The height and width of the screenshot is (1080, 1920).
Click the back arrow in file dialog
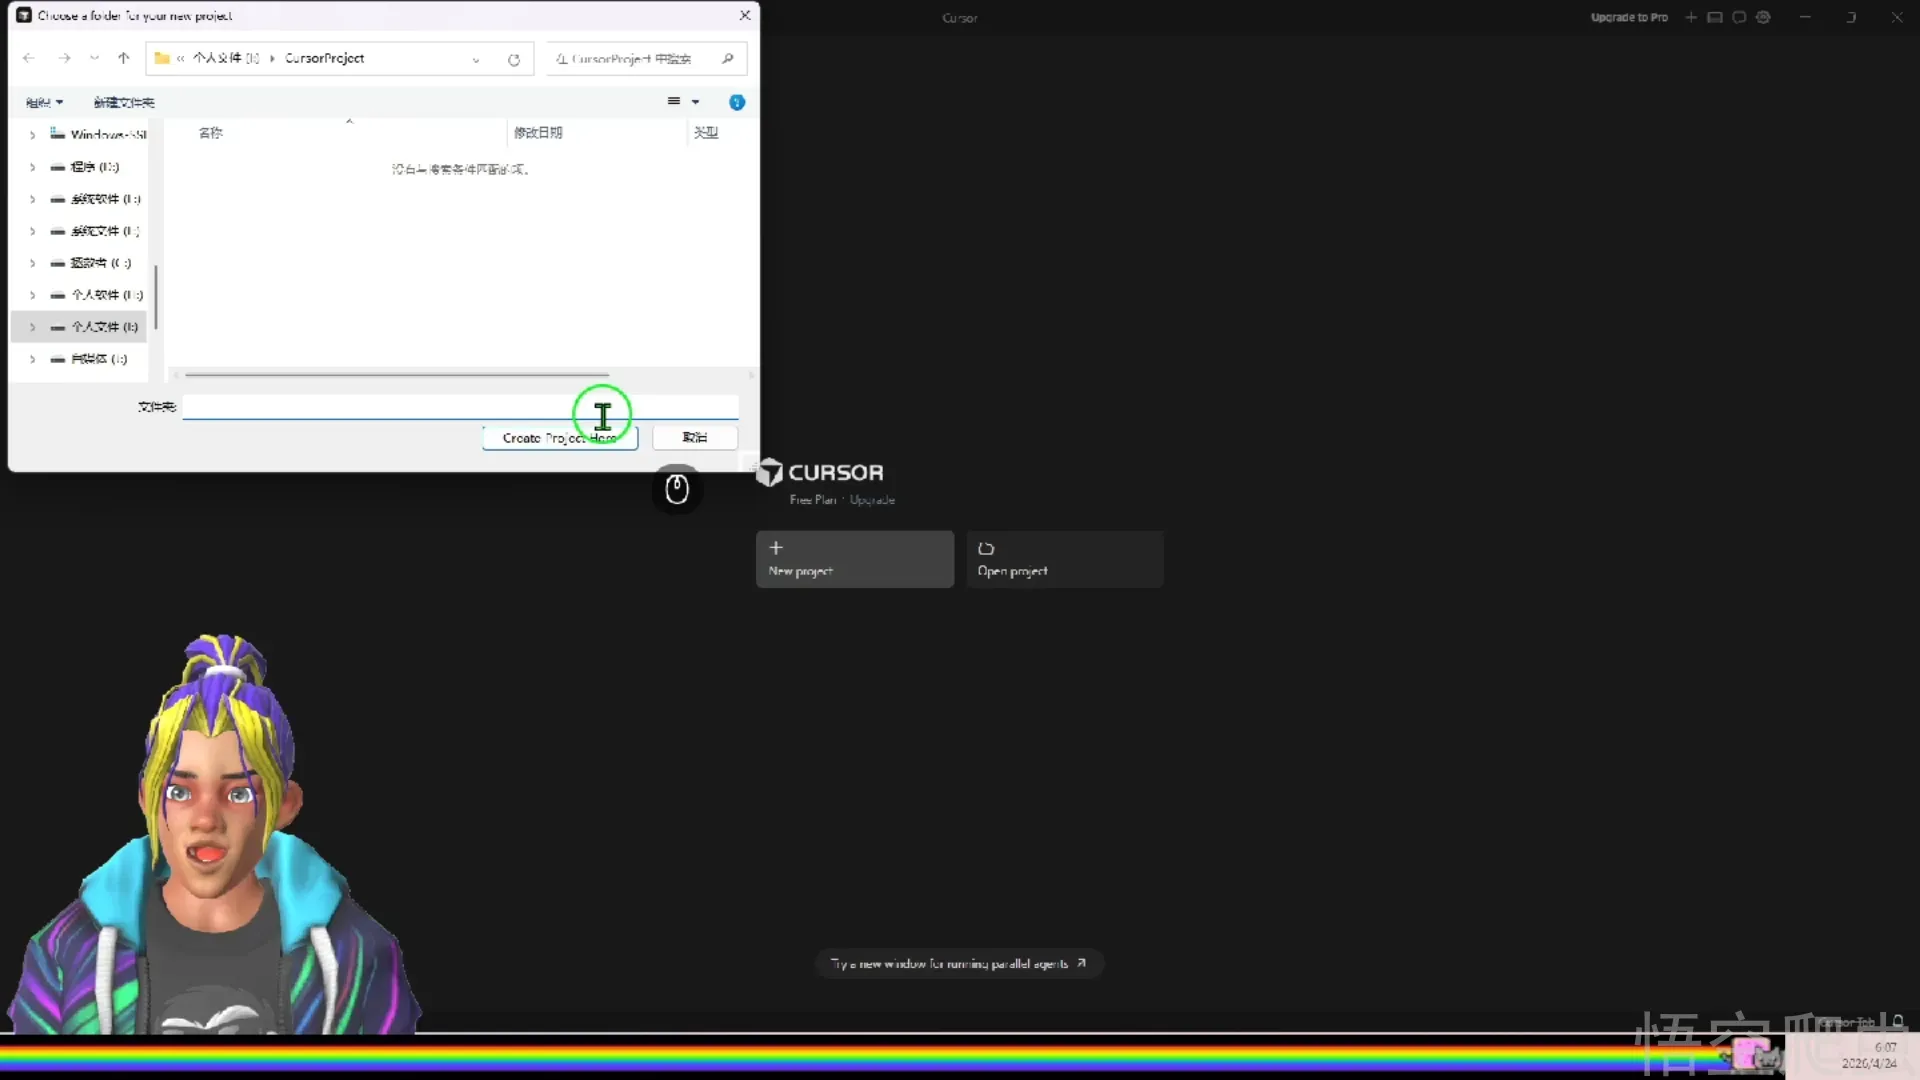[x=29, y=58]
